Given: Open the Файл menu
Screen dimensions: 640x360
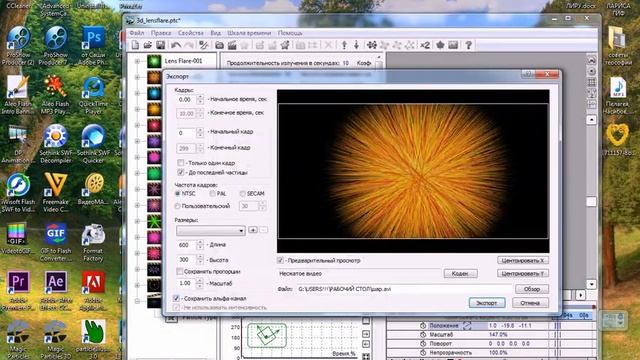Looking at the screenshot, I should pyautogui.click(x=137, y=33).
